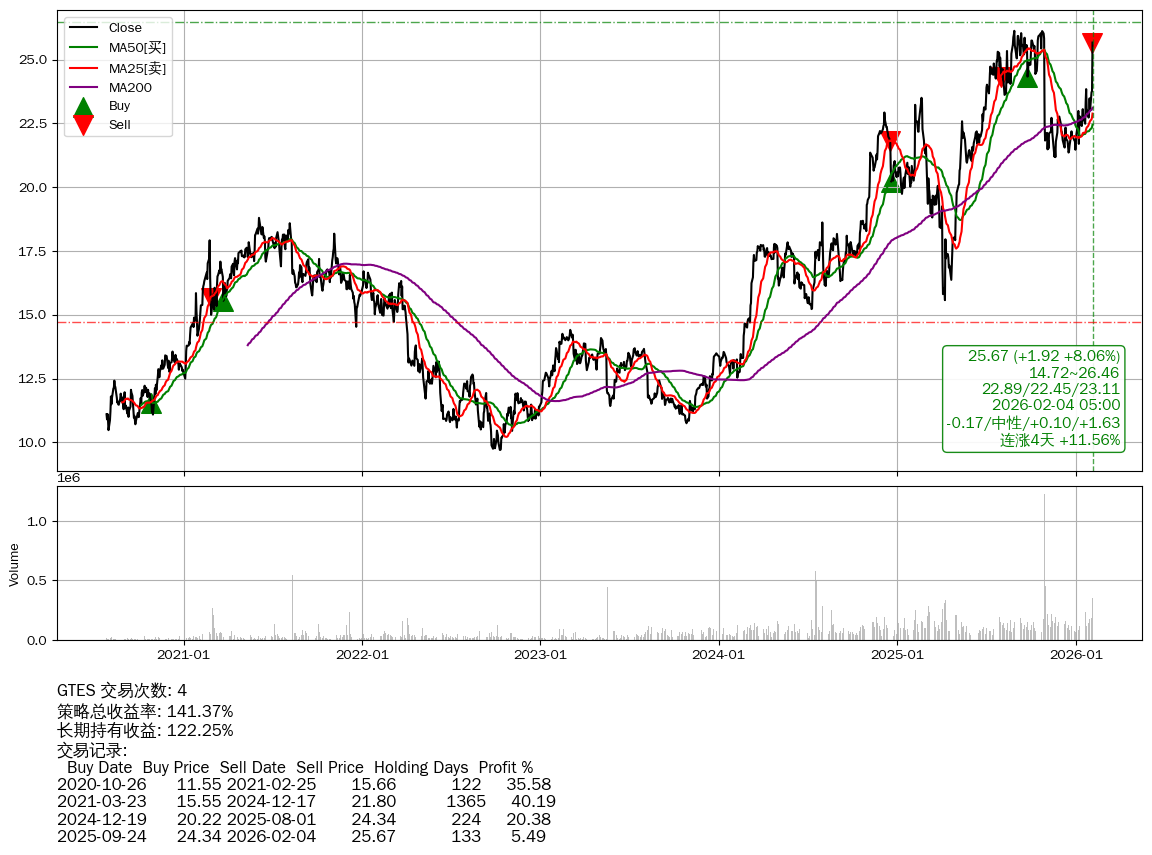The width and height of the screenshot is (1152, 855).
Task: Click the Volume y-axis label
Action: coord(14,564)
